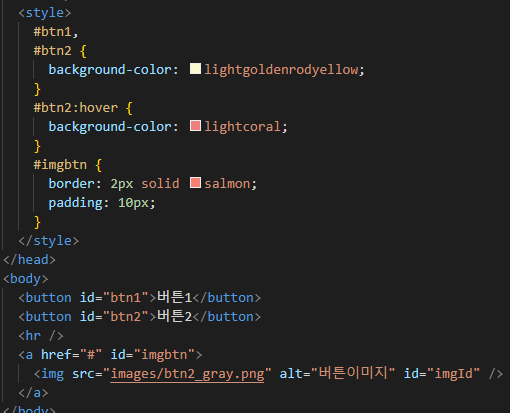Click the padding property name
The image size is (510, 413).
[x=75, y=203]
